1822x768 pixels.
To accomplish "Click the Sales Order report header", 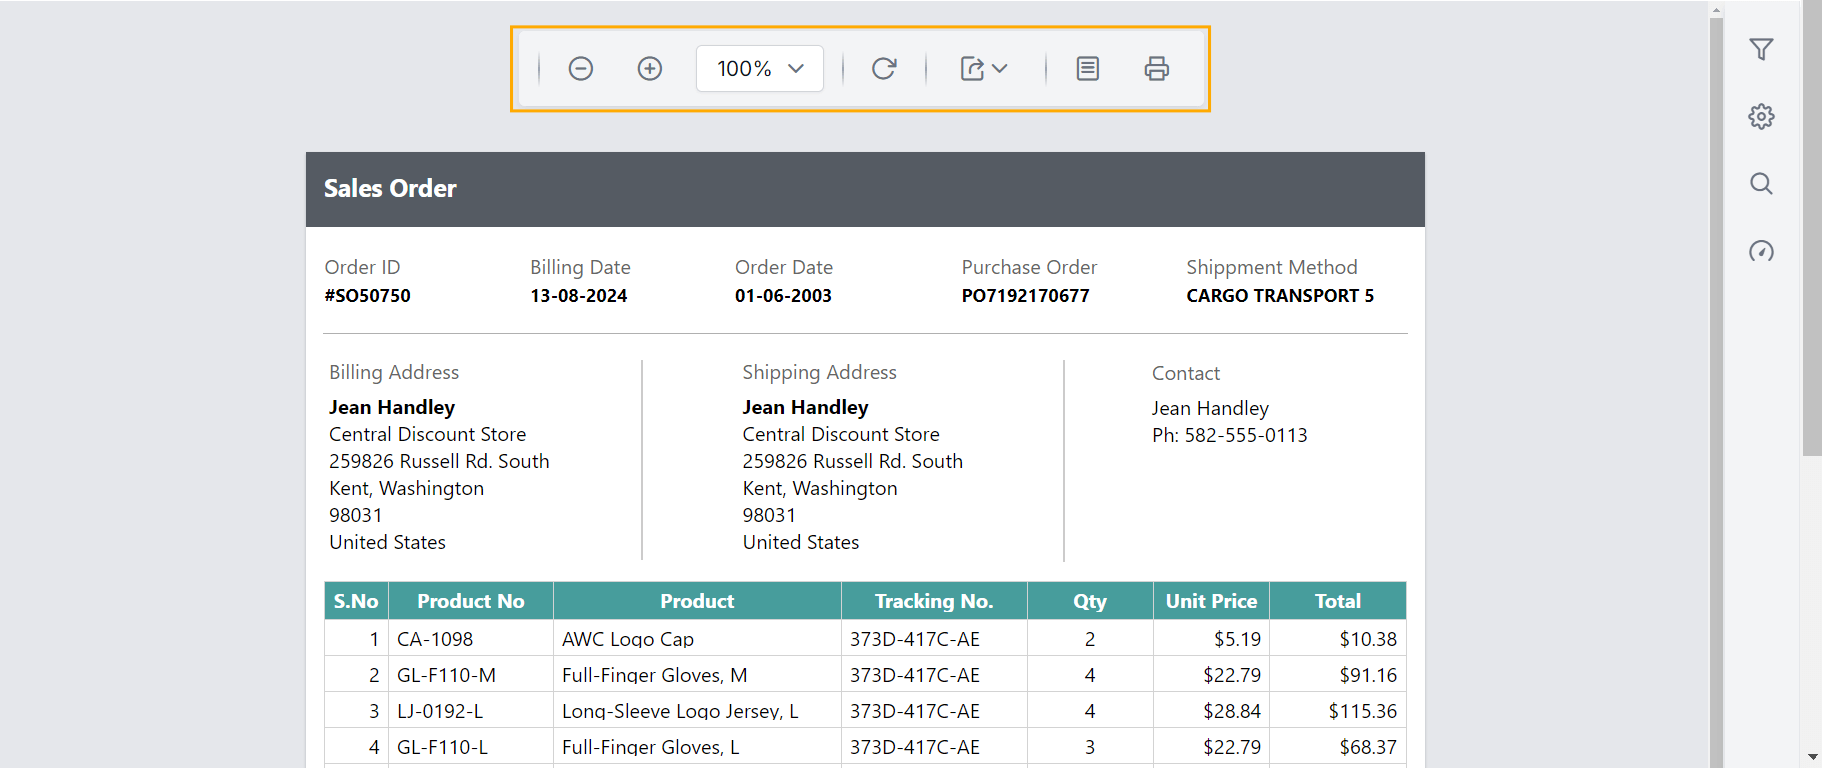I will pyautogui.click(x=390, y=189).
